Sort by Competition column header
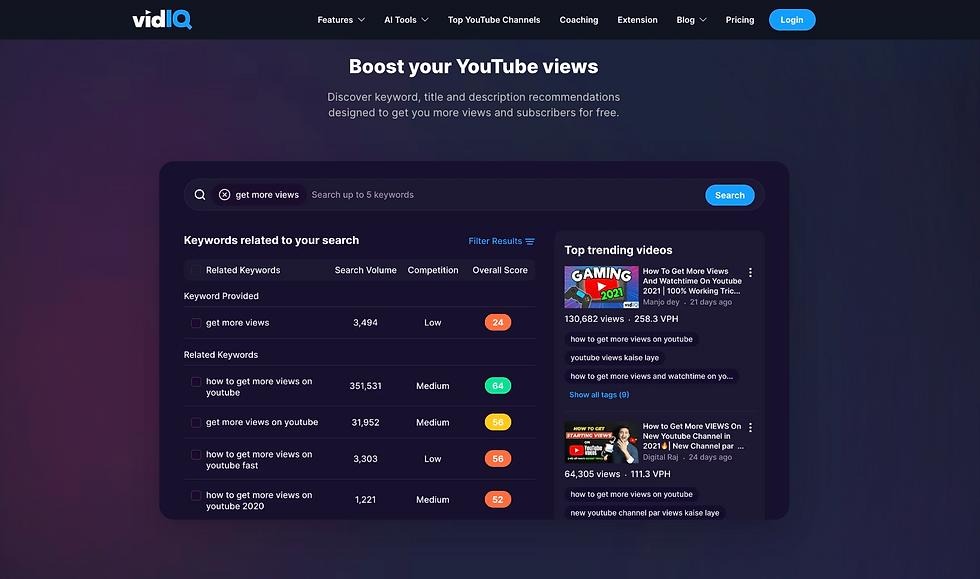 tap(432, 270)
